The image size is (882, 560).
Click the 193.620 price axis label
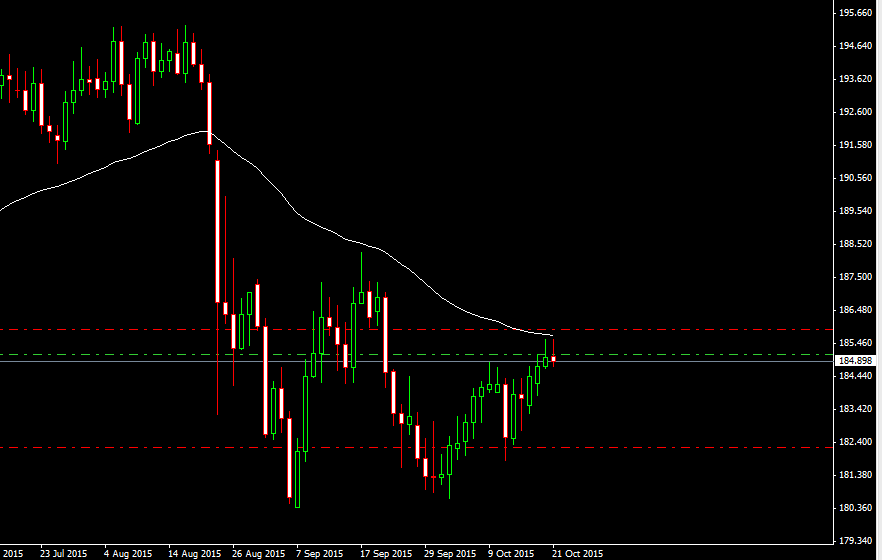tap(855, 79)
